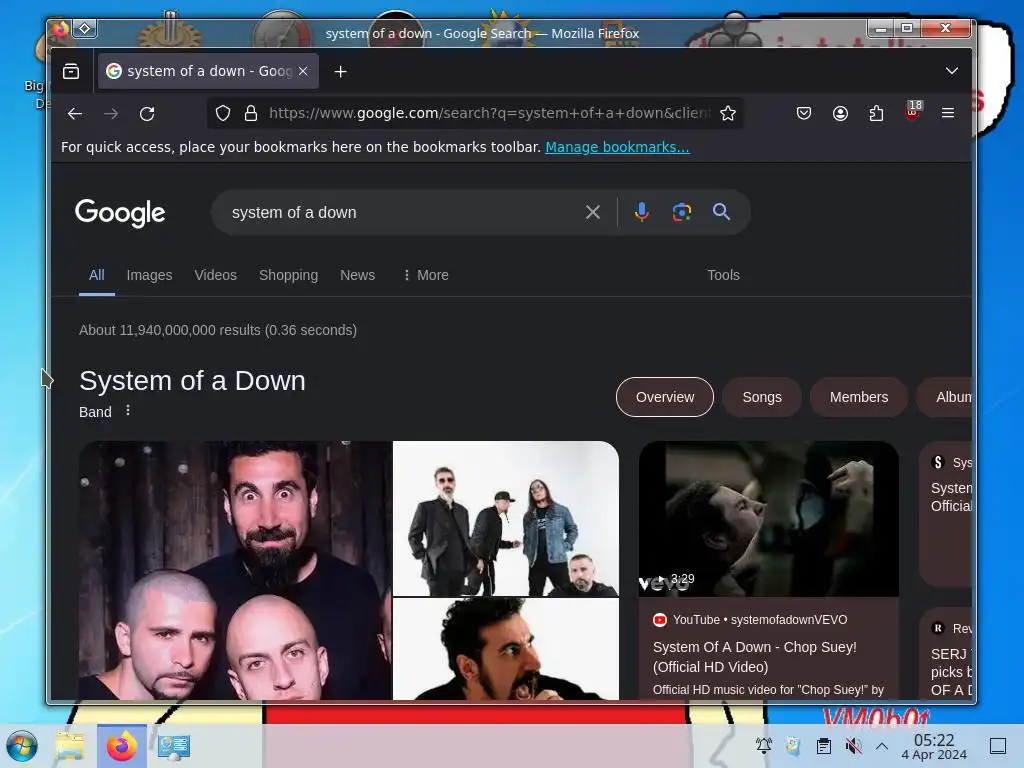Expand the More search categories menu
The image size is (1024, 768).
coord(426,275)
